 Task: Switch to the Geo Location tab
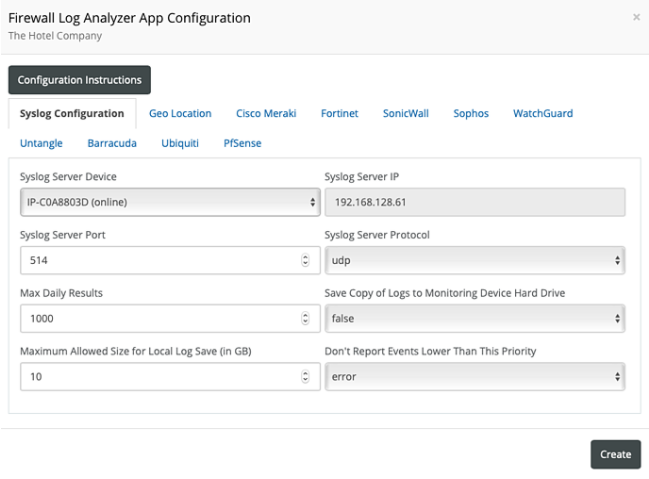180,113
